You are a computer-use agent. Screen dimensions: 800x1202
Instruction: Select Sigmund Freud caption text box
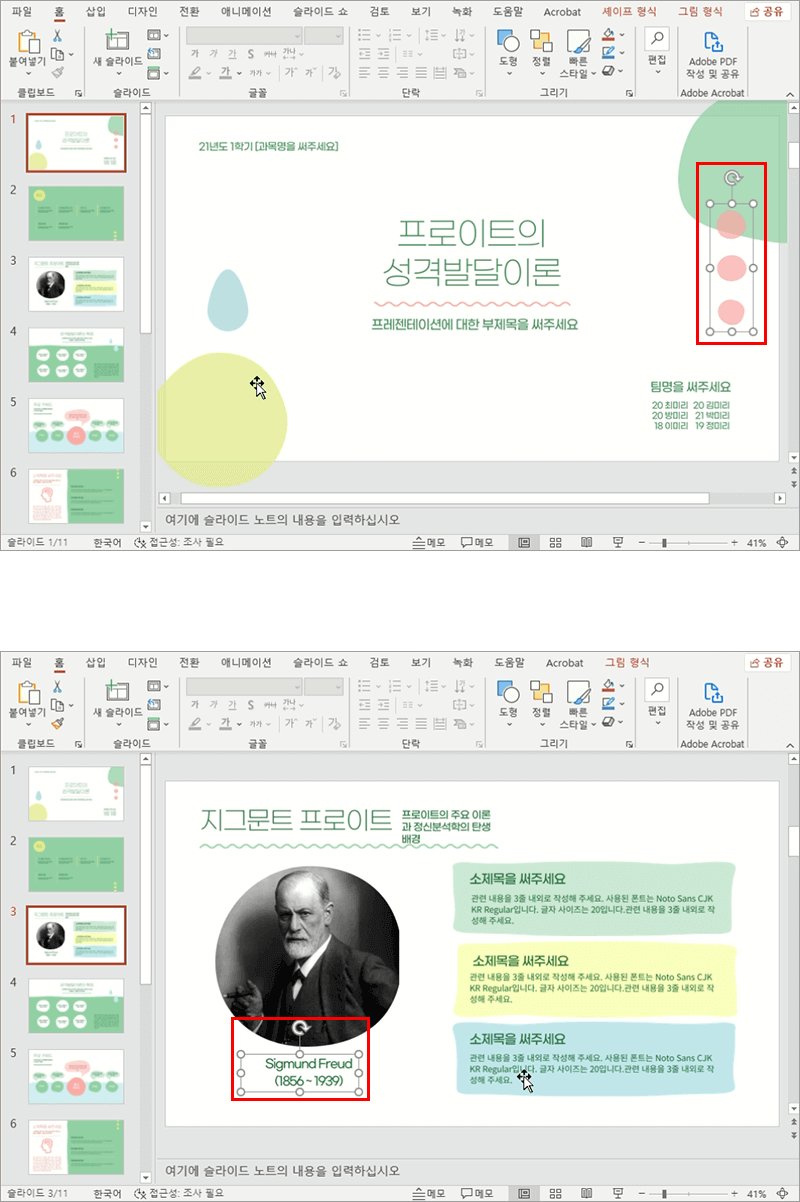tap(301, 1073)
